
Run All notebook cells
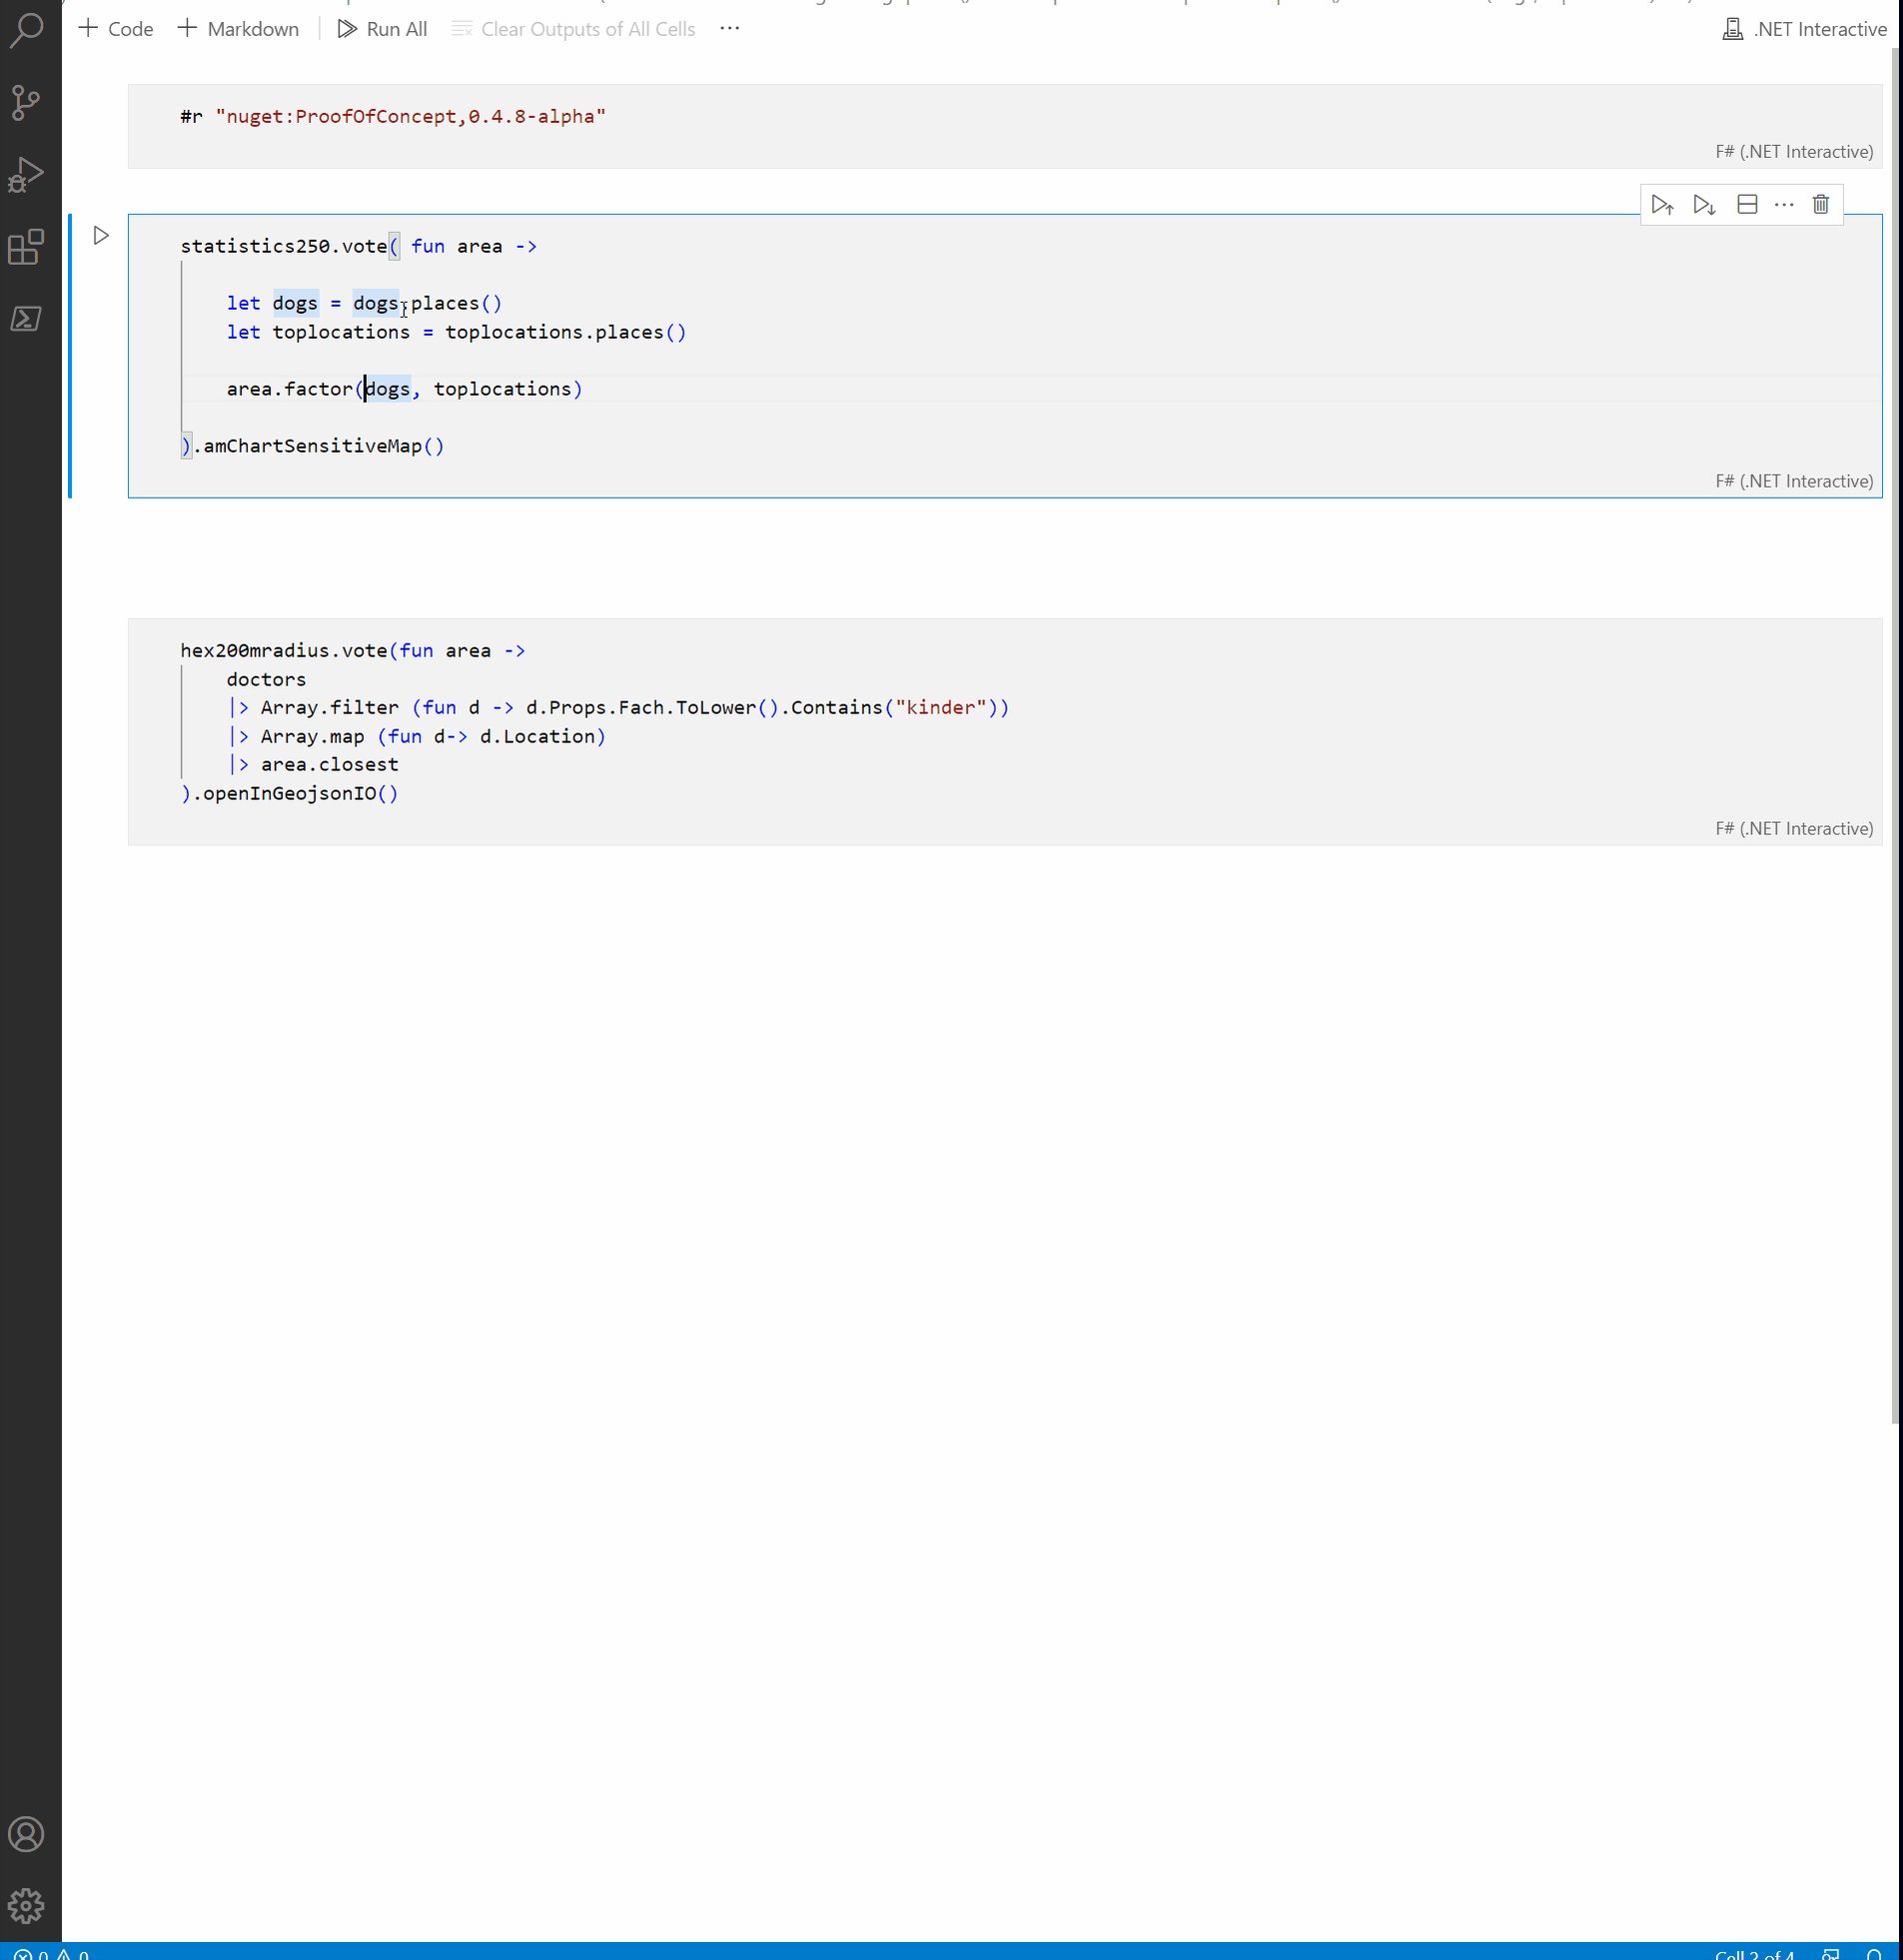point(383,29)
